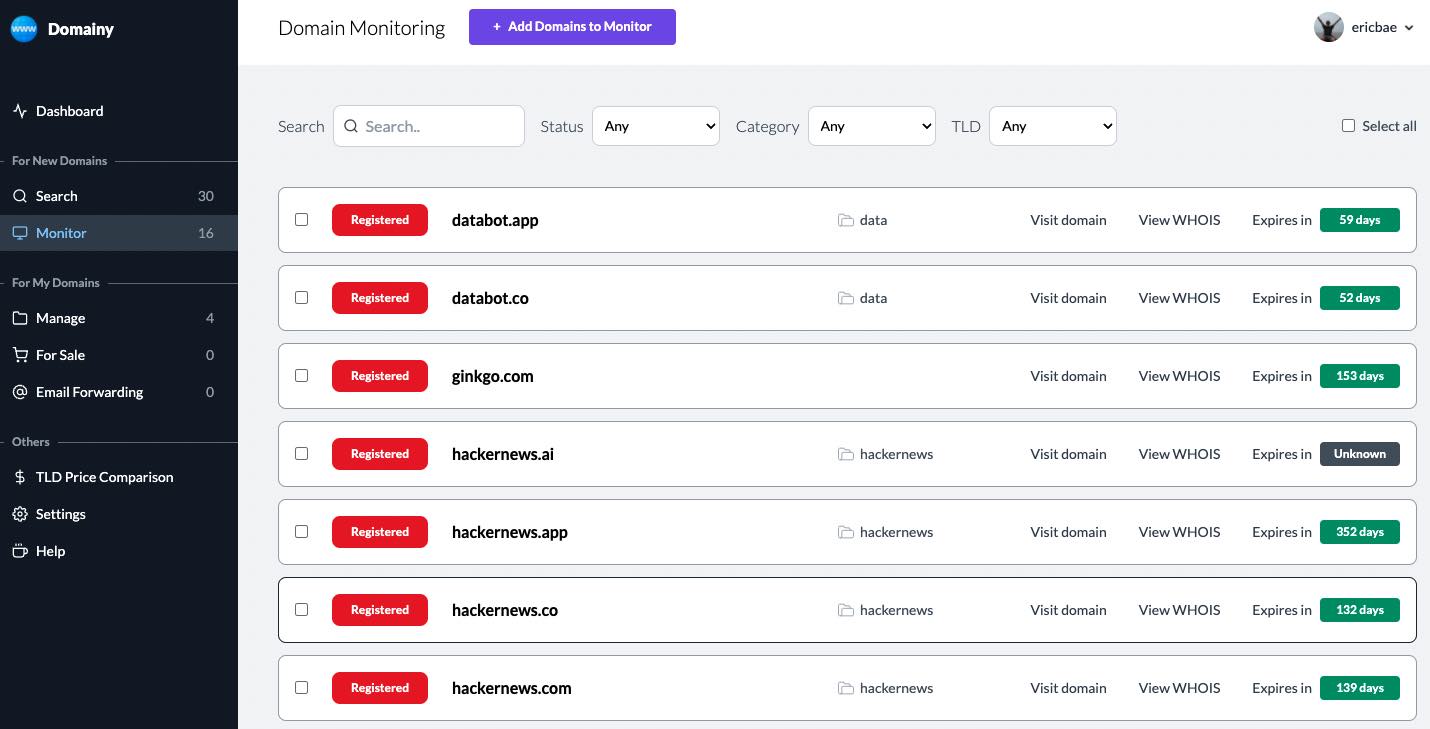The width and height of the screenshot is (1430, 729).
Task: Open Manage under For My Domains
Action: [x=119, y=318]
